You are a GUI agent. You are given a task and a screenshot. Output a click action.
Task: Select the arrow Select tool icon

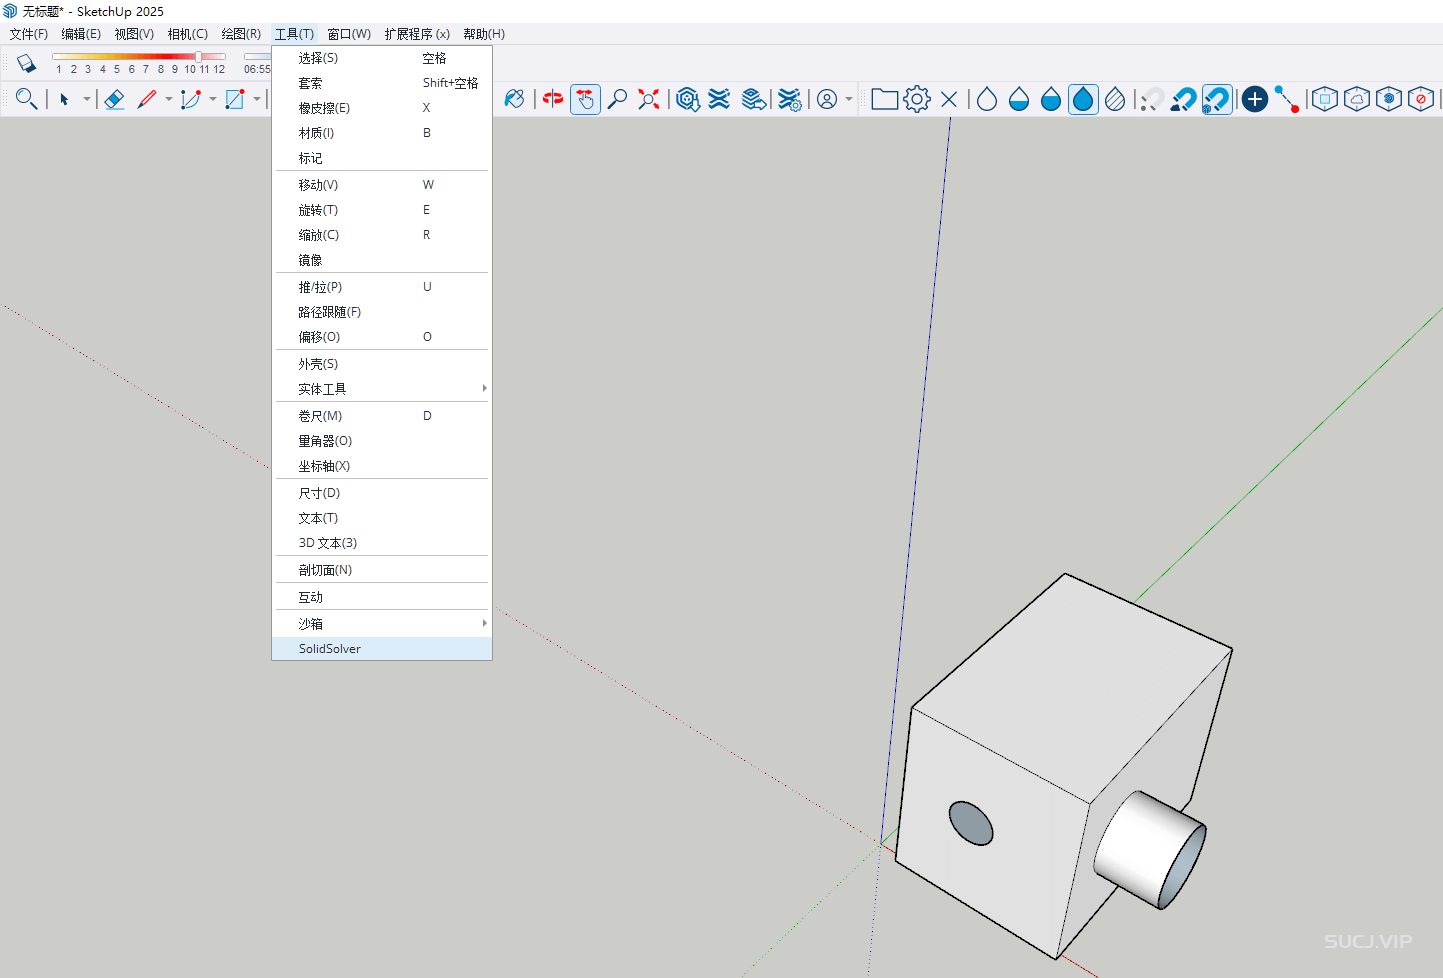64,99
